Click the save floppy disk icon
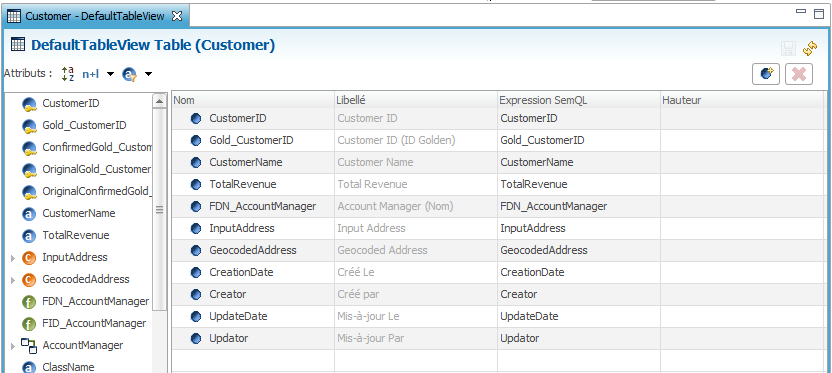The image size is (832, 373). (788, 49)
